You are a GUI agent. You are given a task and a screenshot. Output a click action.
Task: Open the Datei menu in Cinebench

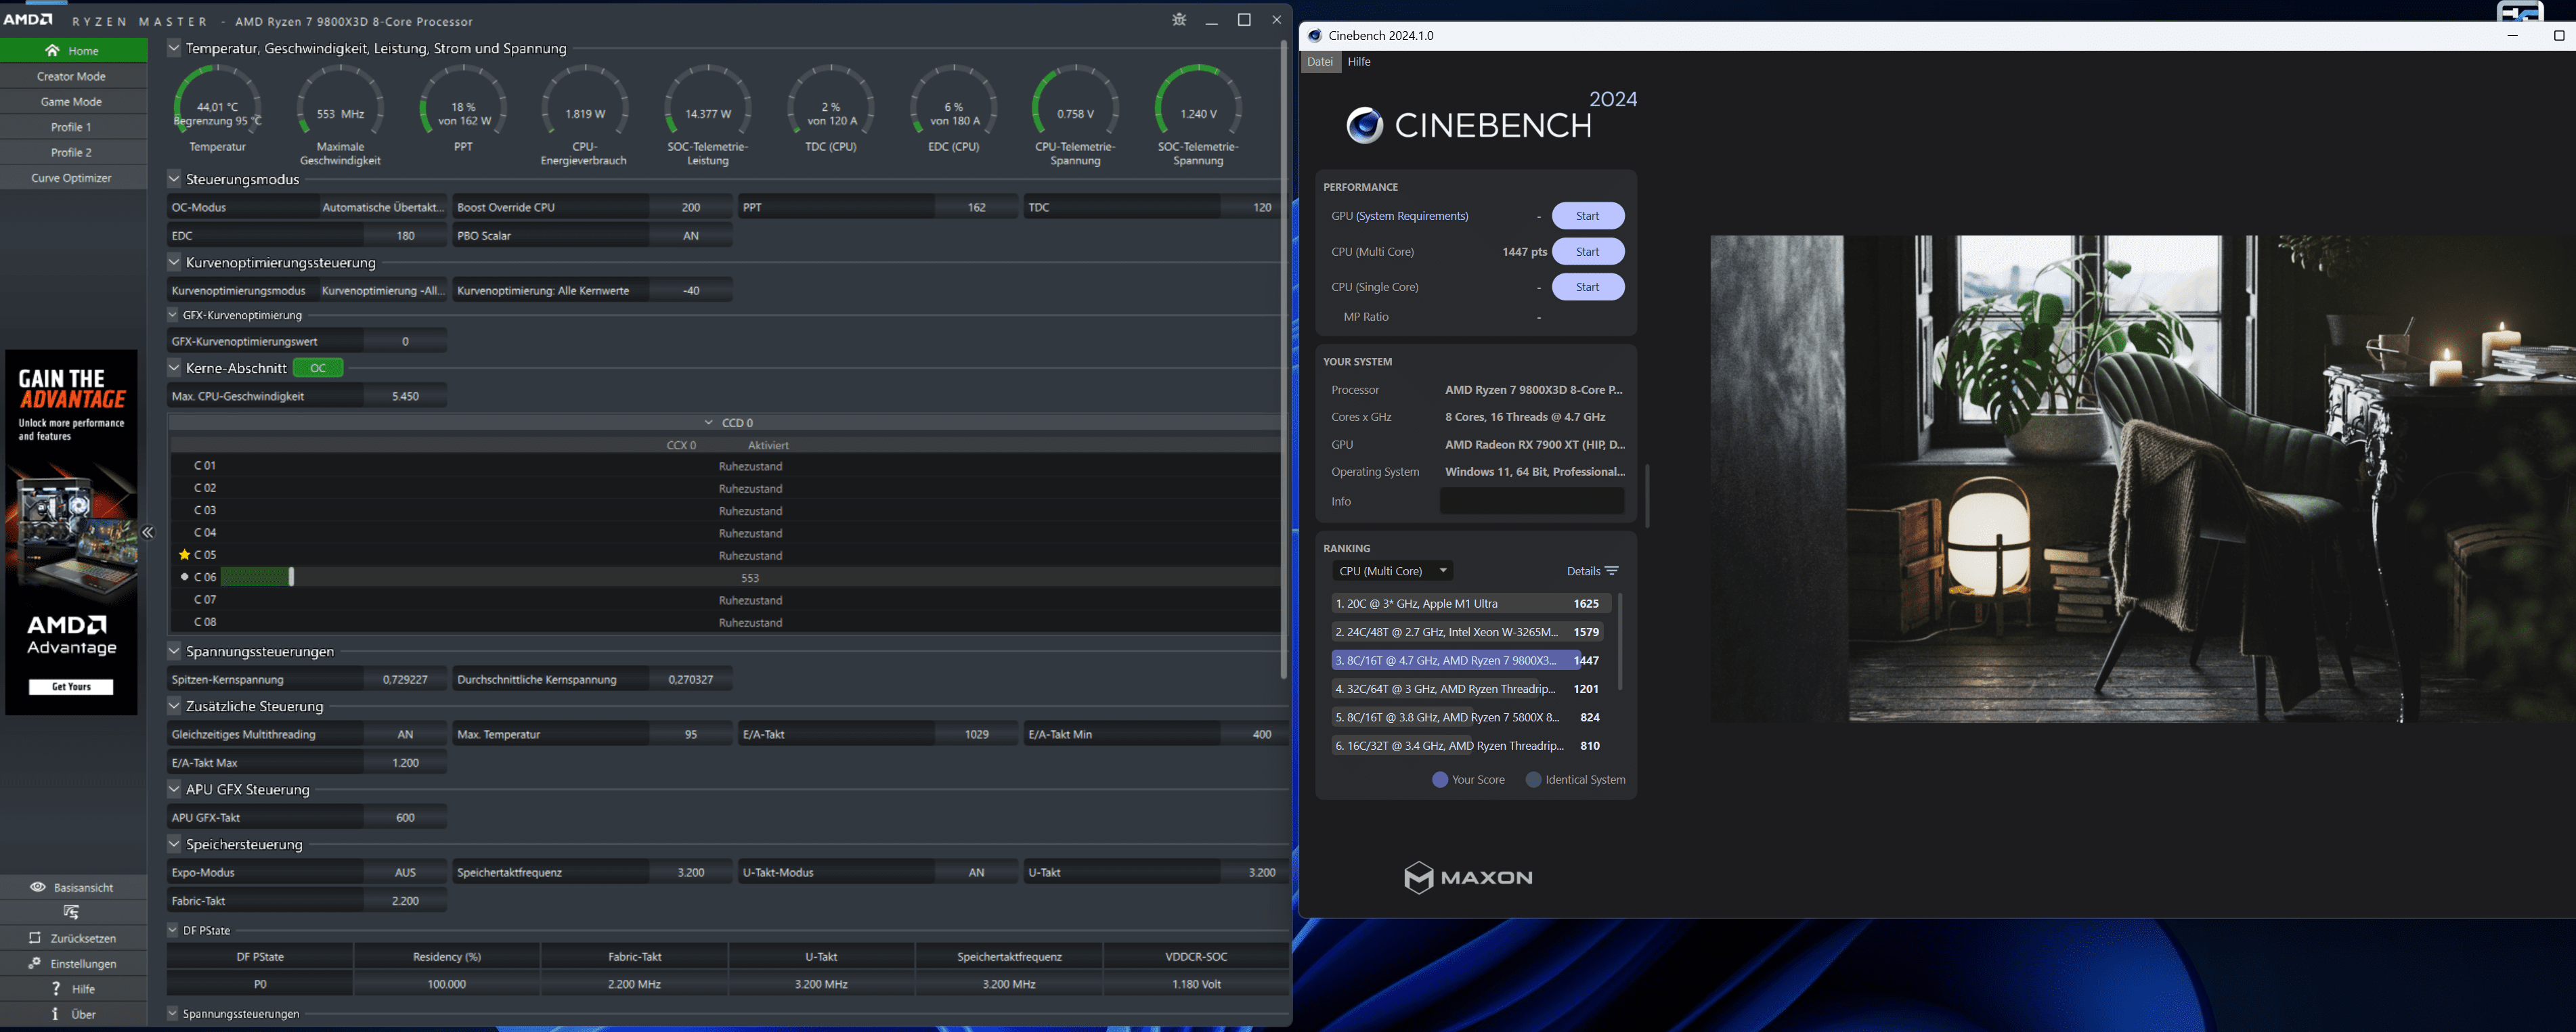(x=1320, y=62)
